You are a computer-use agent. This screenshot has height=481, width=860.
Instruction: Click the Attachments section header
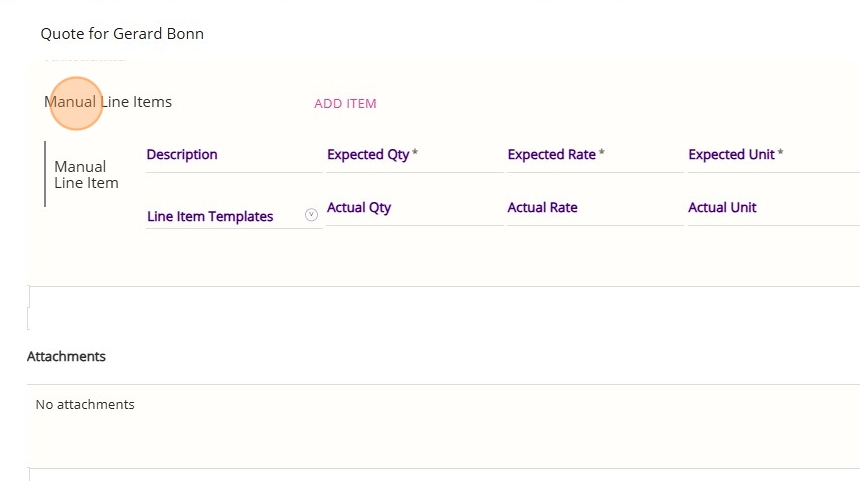pyautogui.click(x=66, y=357)
